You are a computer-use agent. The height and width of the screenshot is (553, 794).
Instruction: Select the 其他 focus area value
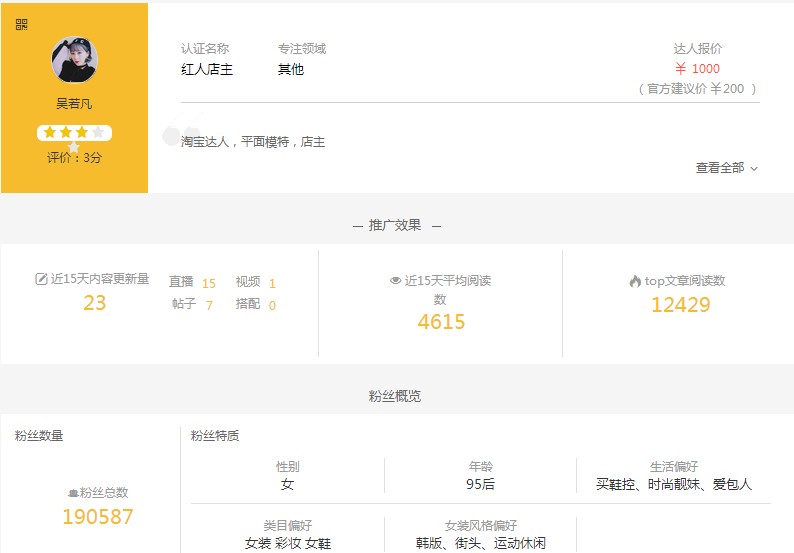pyautogui.click(x=291, y=69)
